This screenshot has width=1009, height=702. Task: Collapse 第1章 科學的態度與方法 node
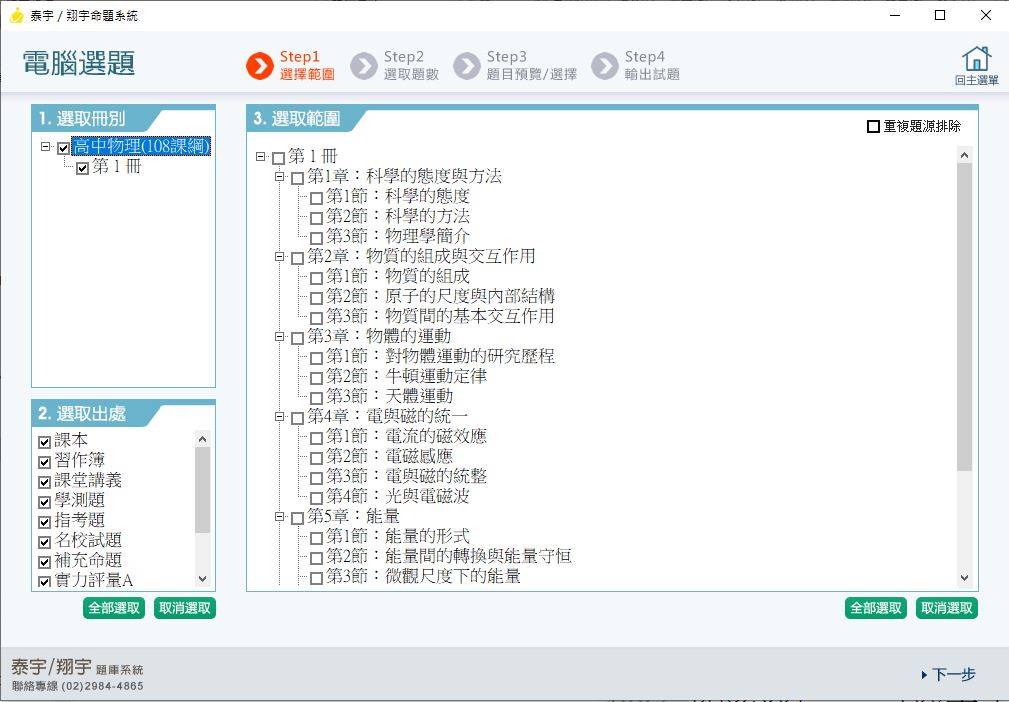[x=279, y=176]
